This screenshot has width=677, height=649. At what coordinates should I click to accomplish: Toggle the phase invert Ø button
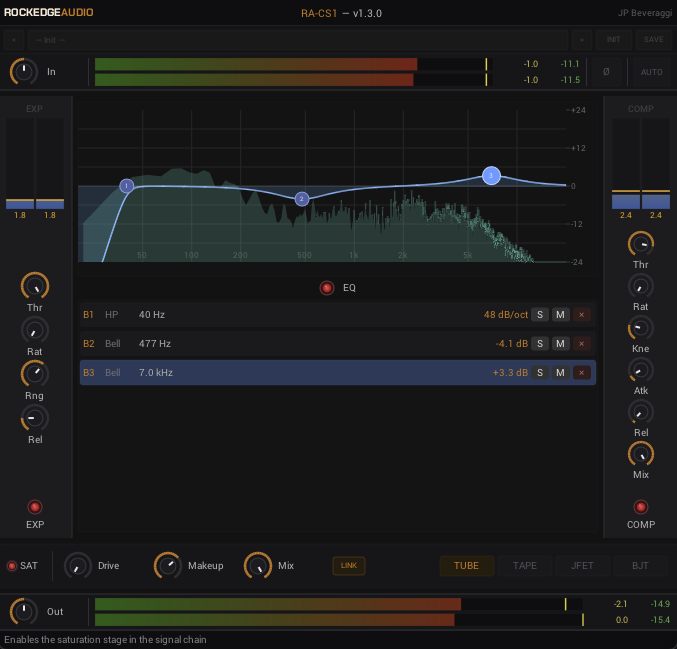pyautogui.click(x=606, y=72)
